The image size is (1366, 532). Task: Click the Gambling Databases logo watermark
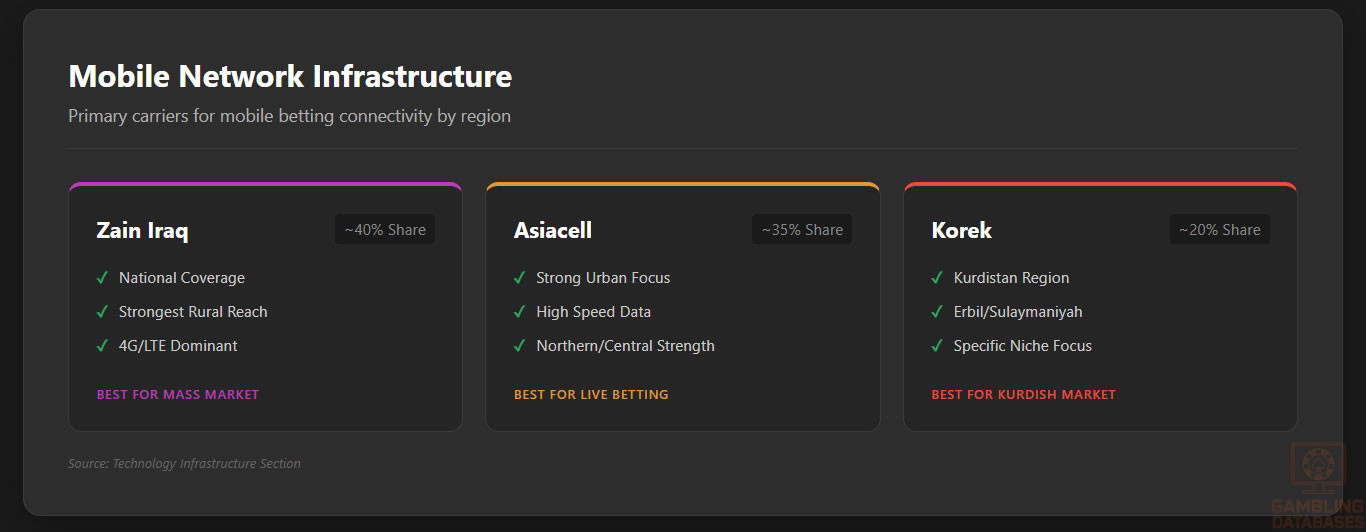coord(1318,485)
